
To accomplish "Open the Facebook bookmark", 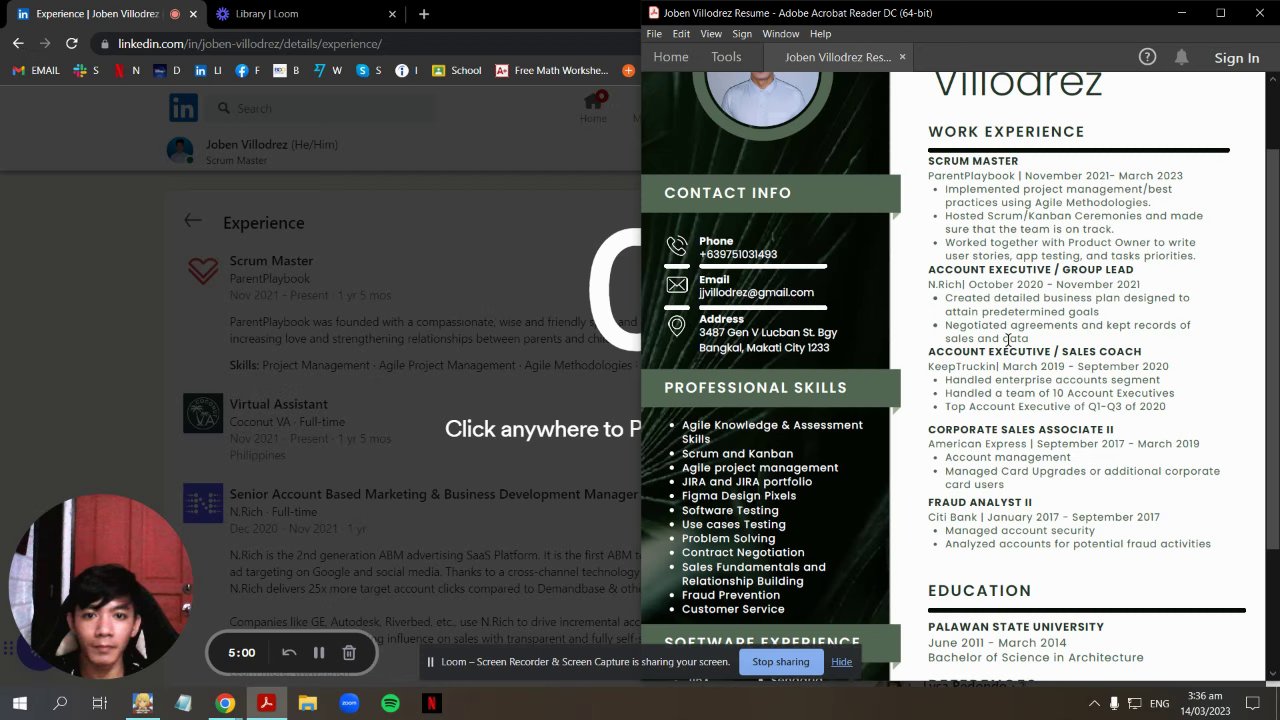I will point(248,70).
